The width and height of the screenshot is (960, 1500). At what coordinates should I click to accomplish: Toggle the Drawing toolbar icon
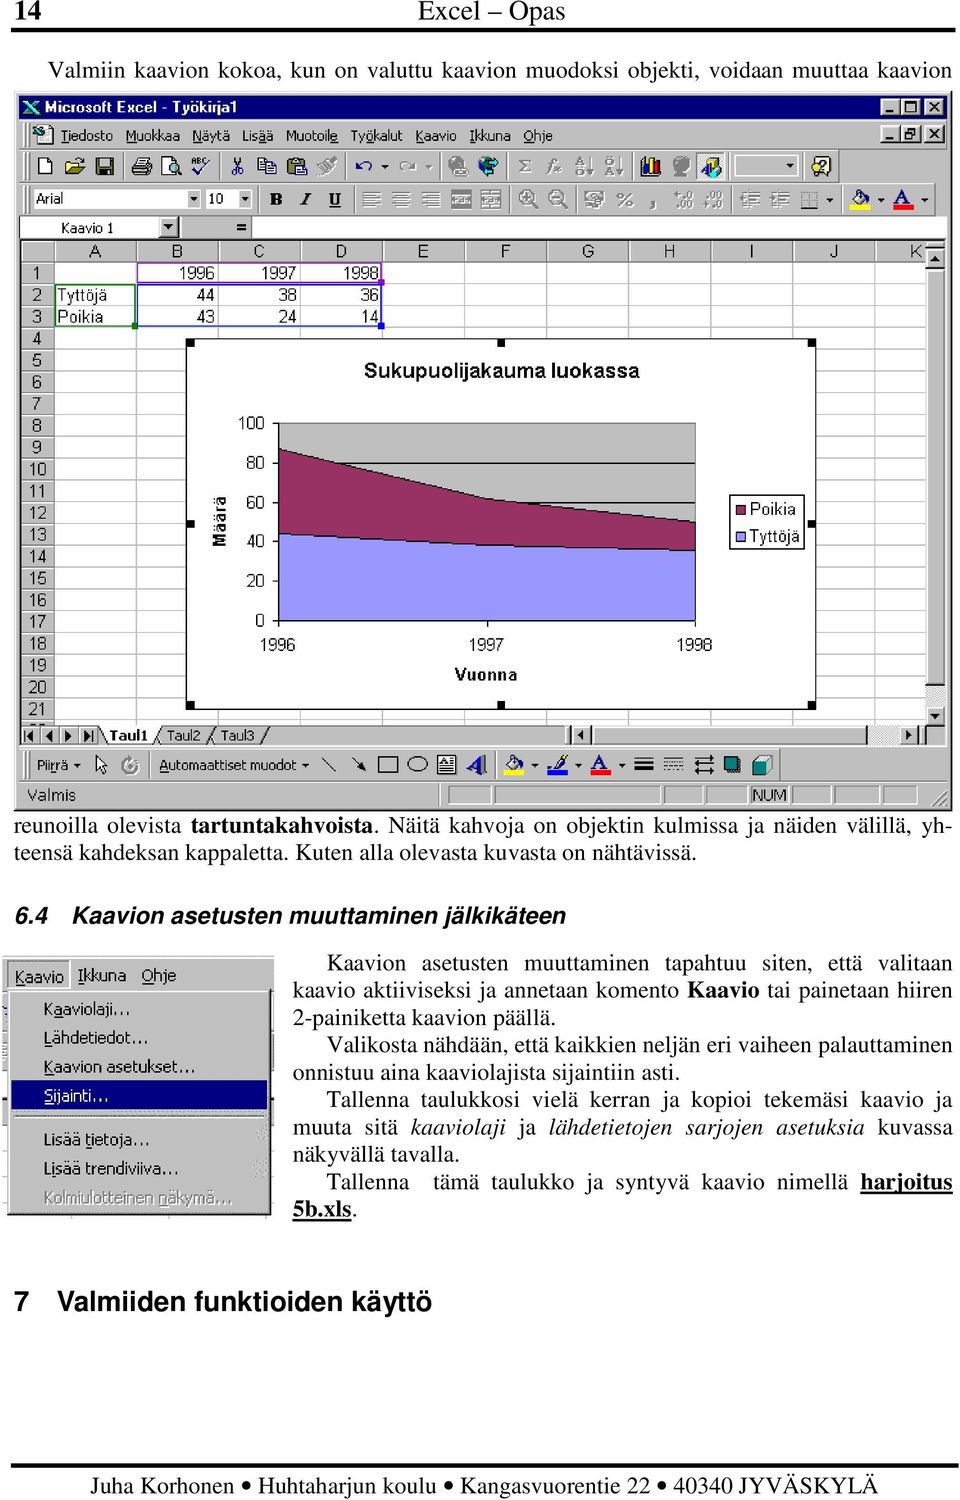[711, 166]
